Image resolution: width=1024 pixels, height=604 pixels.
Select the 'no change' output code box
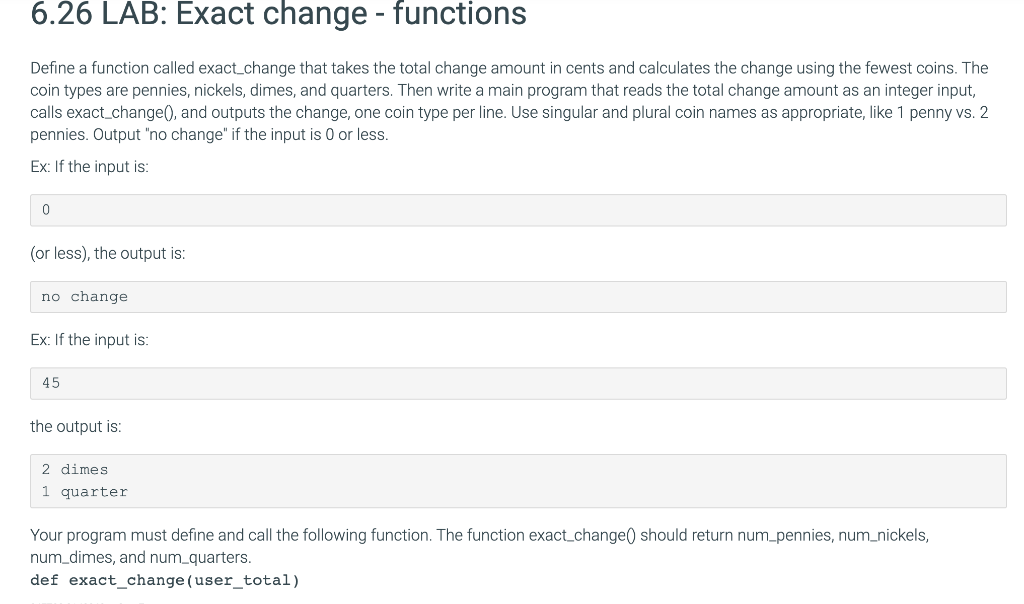coord(518,297)
